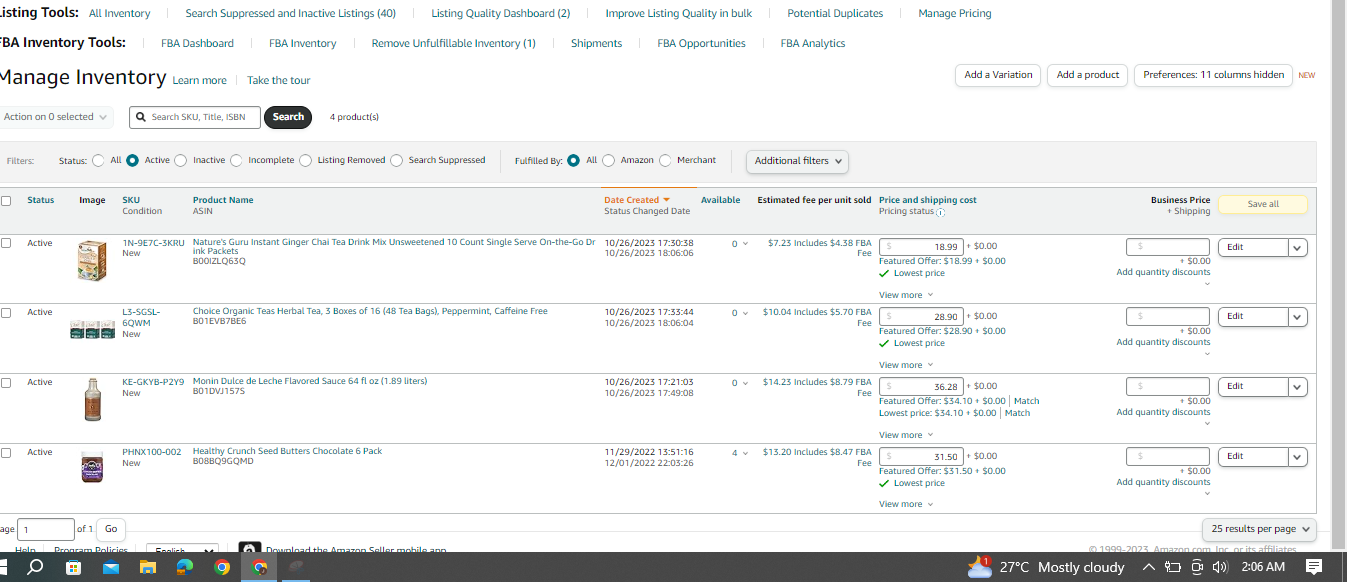Screen dimensions: 1347x582
Task: Select the checkbox for SKU PHNX100-002
Action: coord(6,453)
